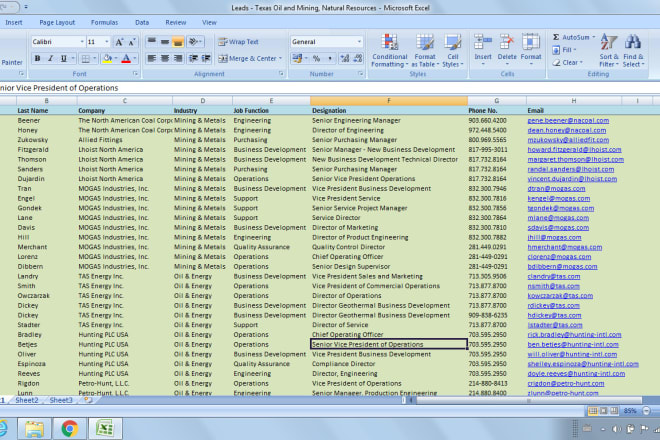Apply the yellow fill color

[x=107, y=59]
